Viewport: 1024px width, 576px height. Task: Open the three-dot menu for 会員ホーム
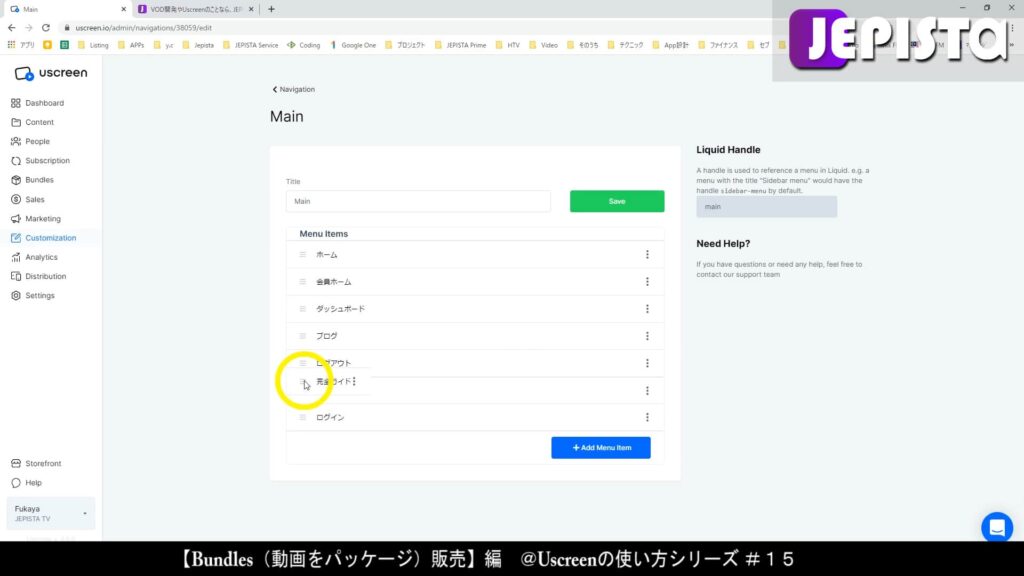point(647,281)
